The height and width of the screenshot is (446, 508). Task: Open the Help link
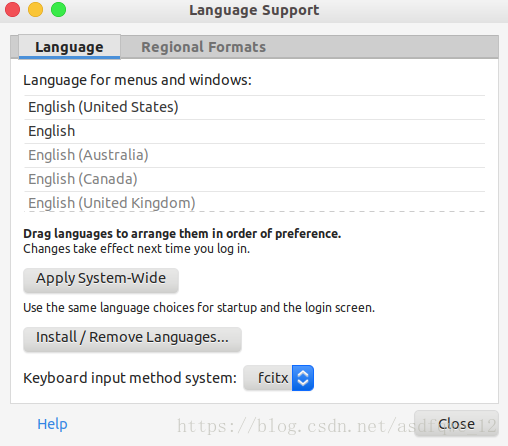pos(52,424)
